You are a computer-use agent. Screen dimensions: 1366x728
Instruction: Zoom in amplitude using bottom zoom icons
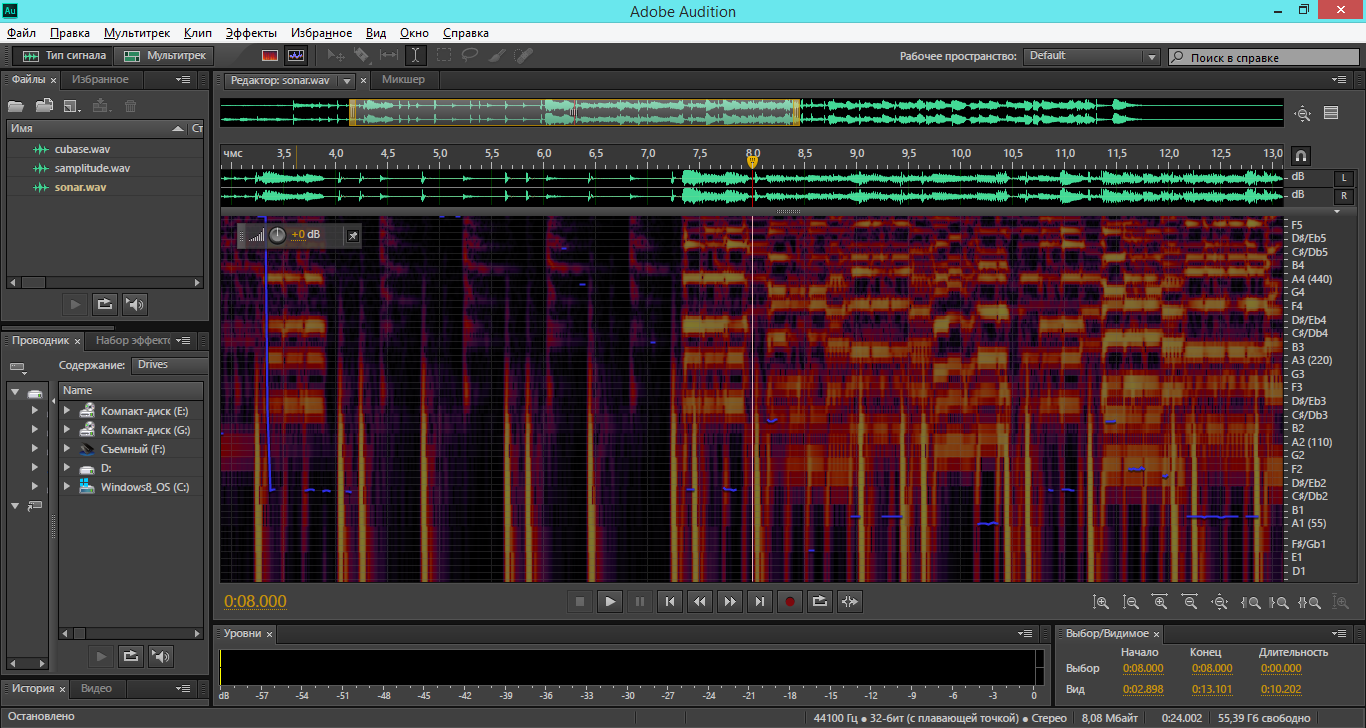[1101, 602]
